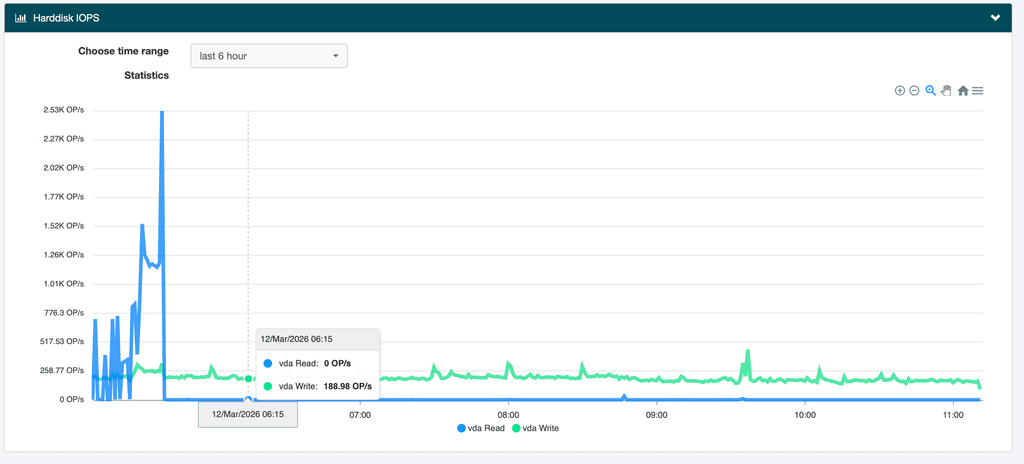
Task: Click the Harddisk IOPS panel title
Action: point(66,18)
